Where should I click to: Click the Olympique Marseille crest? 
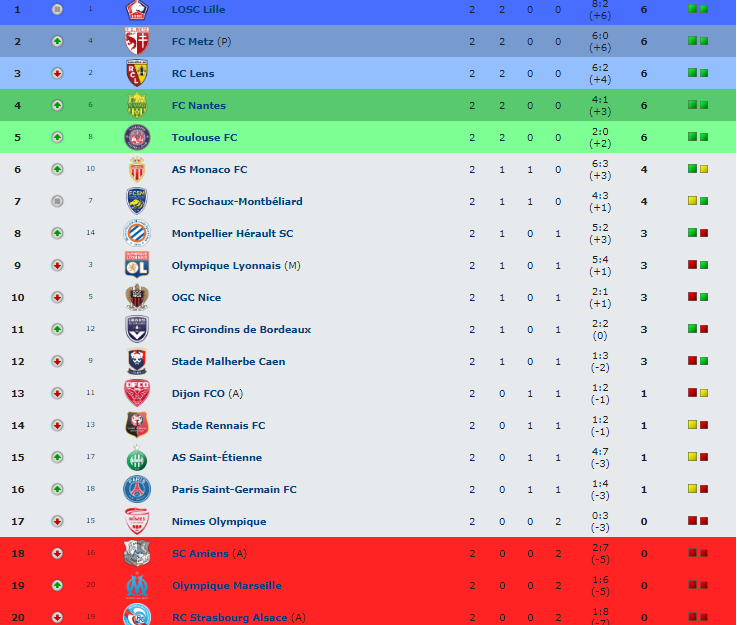137,586
